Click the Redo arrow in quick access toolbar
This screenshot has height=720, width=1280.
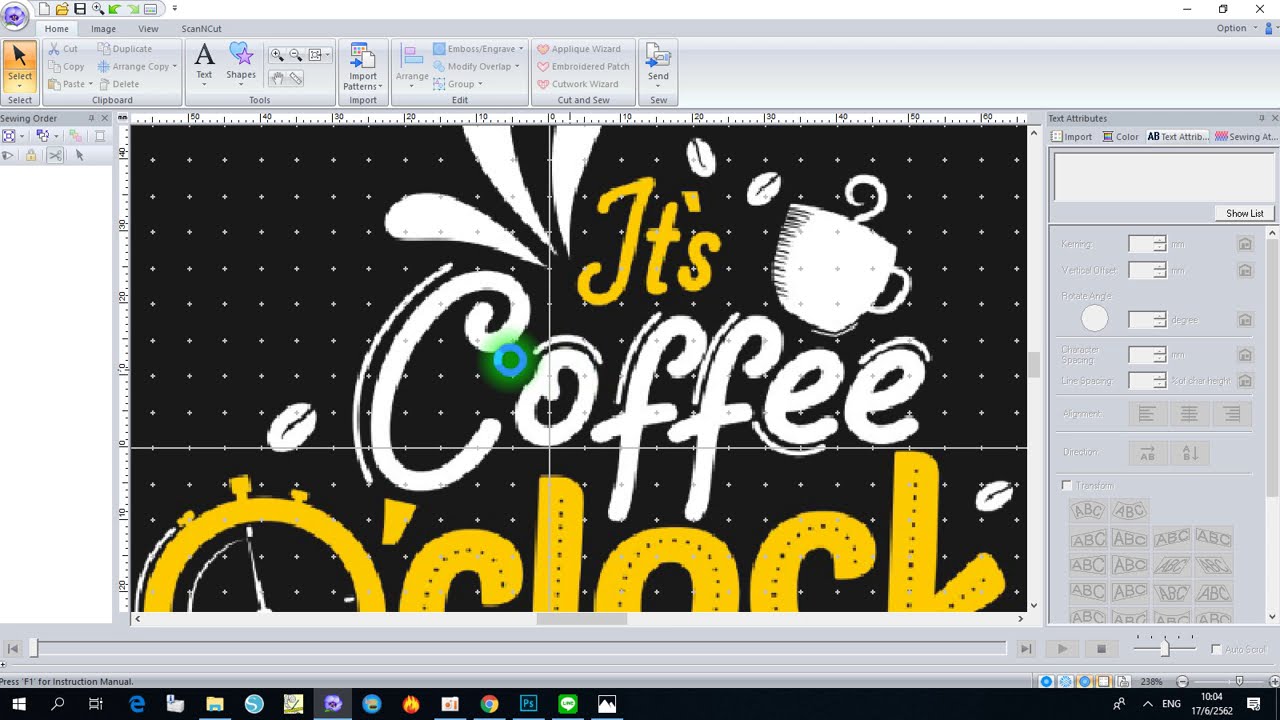pos(133,9)
